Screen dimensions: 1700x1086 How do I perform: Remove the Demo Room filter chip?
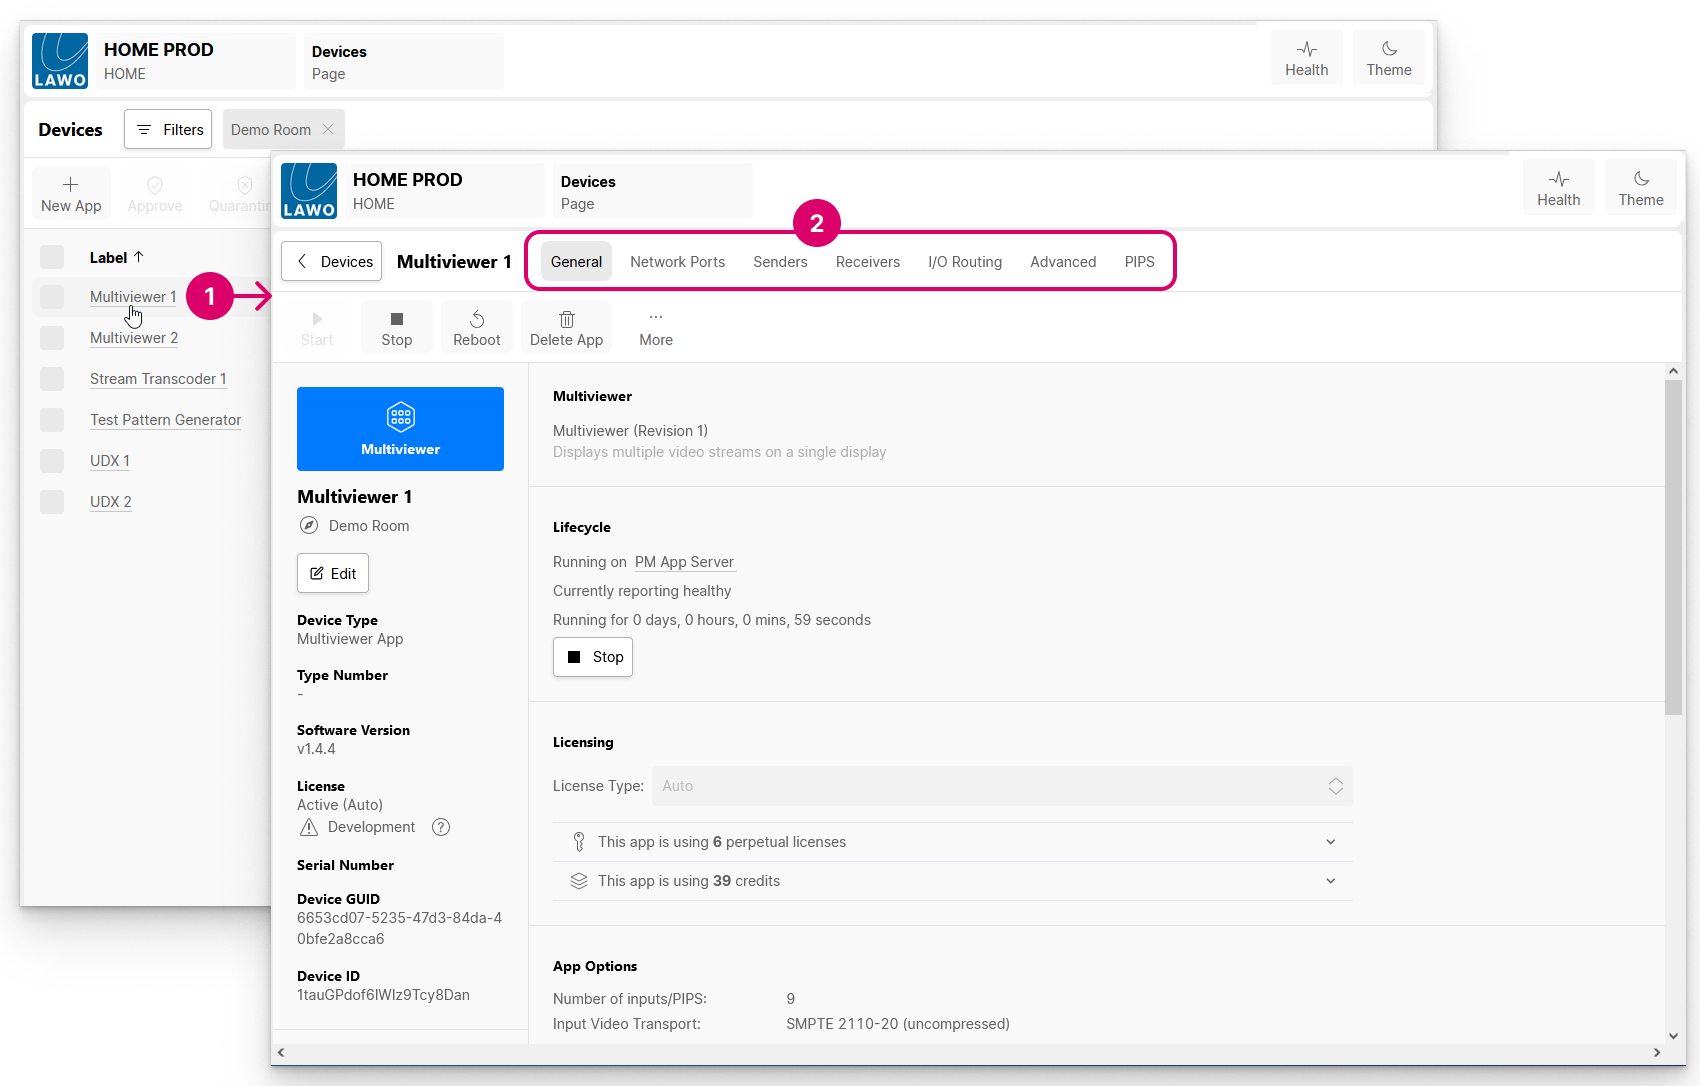coord(328,130)
